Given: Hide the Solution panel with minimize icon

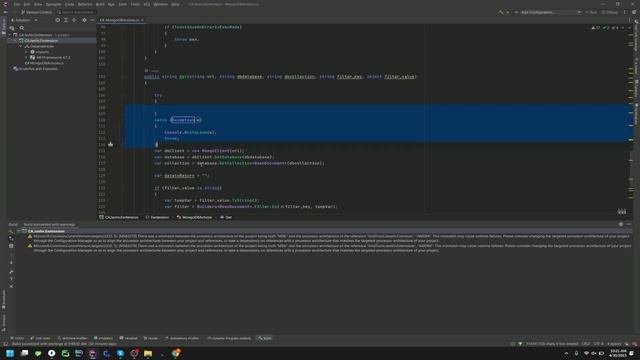Looking at the screenshot, I should click(x=92, y=20).
